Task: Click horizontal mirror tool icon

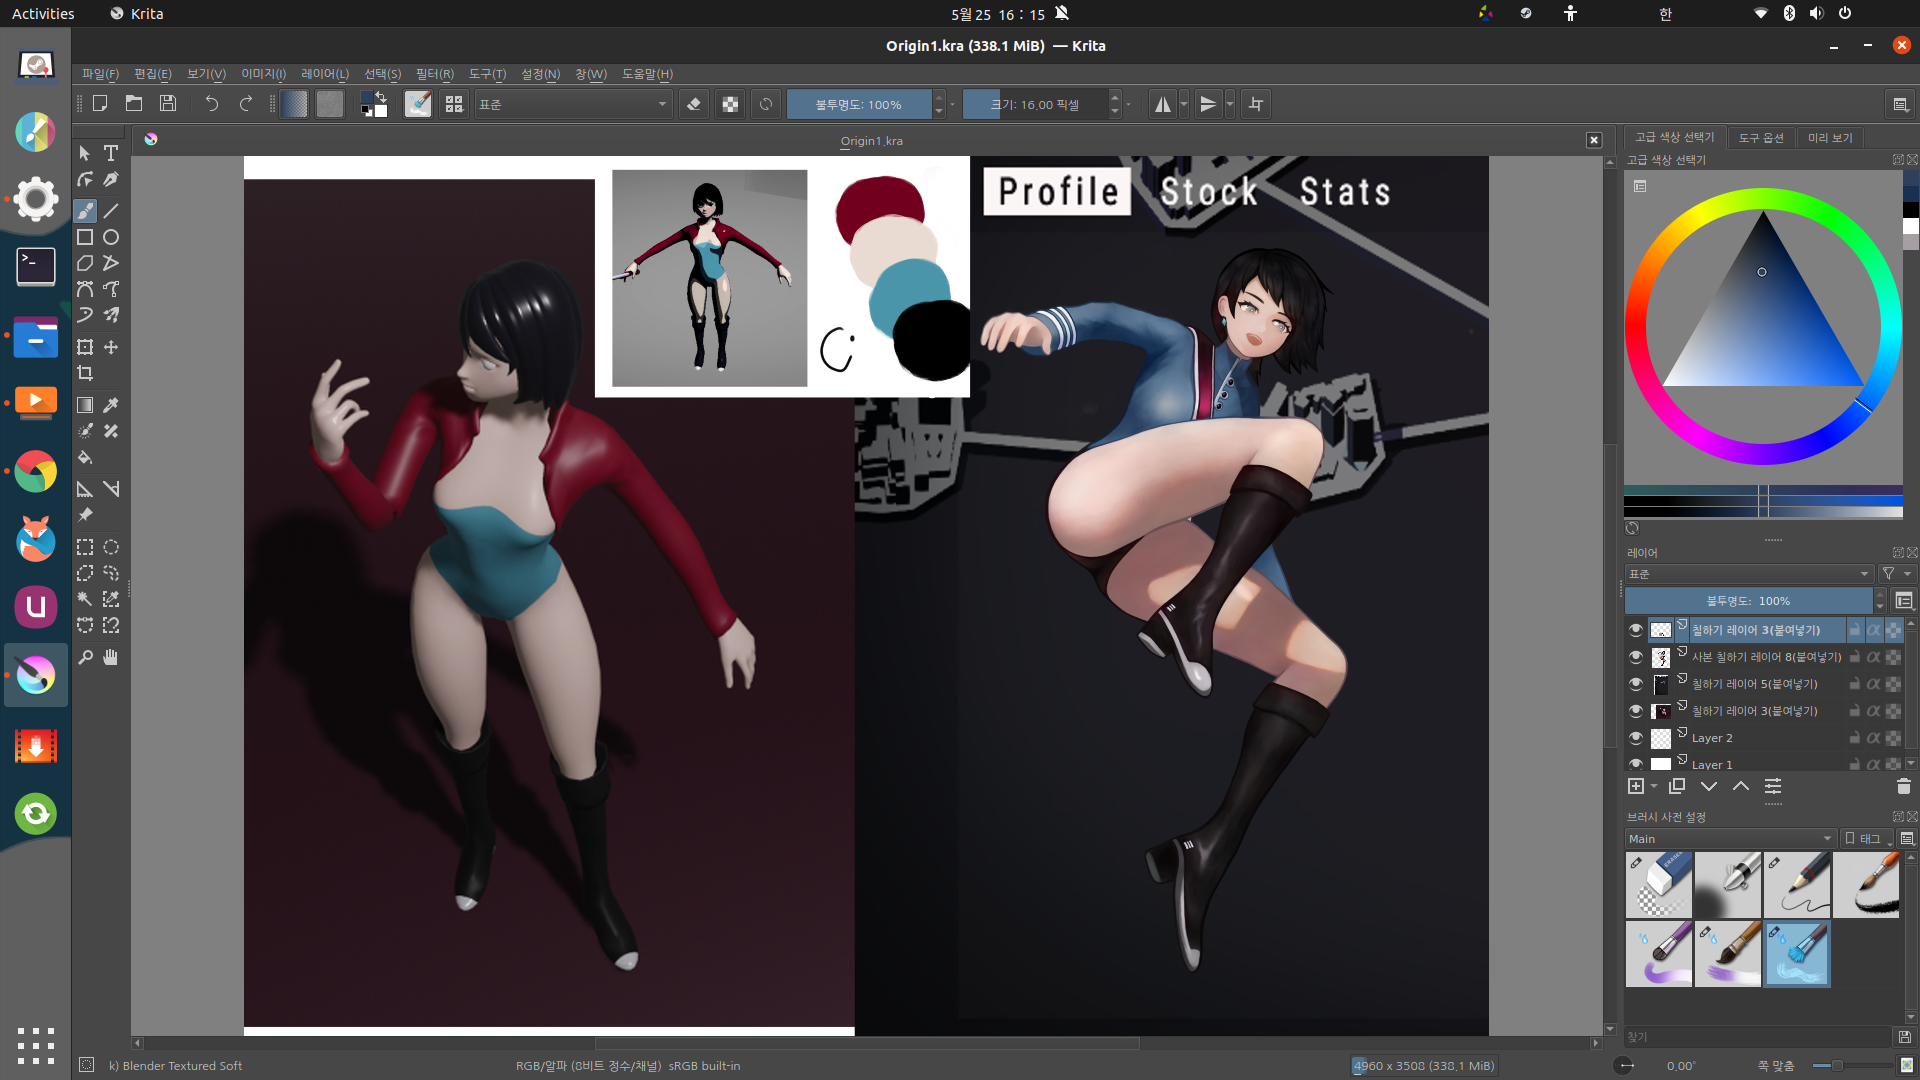Action: (1162, 104)
